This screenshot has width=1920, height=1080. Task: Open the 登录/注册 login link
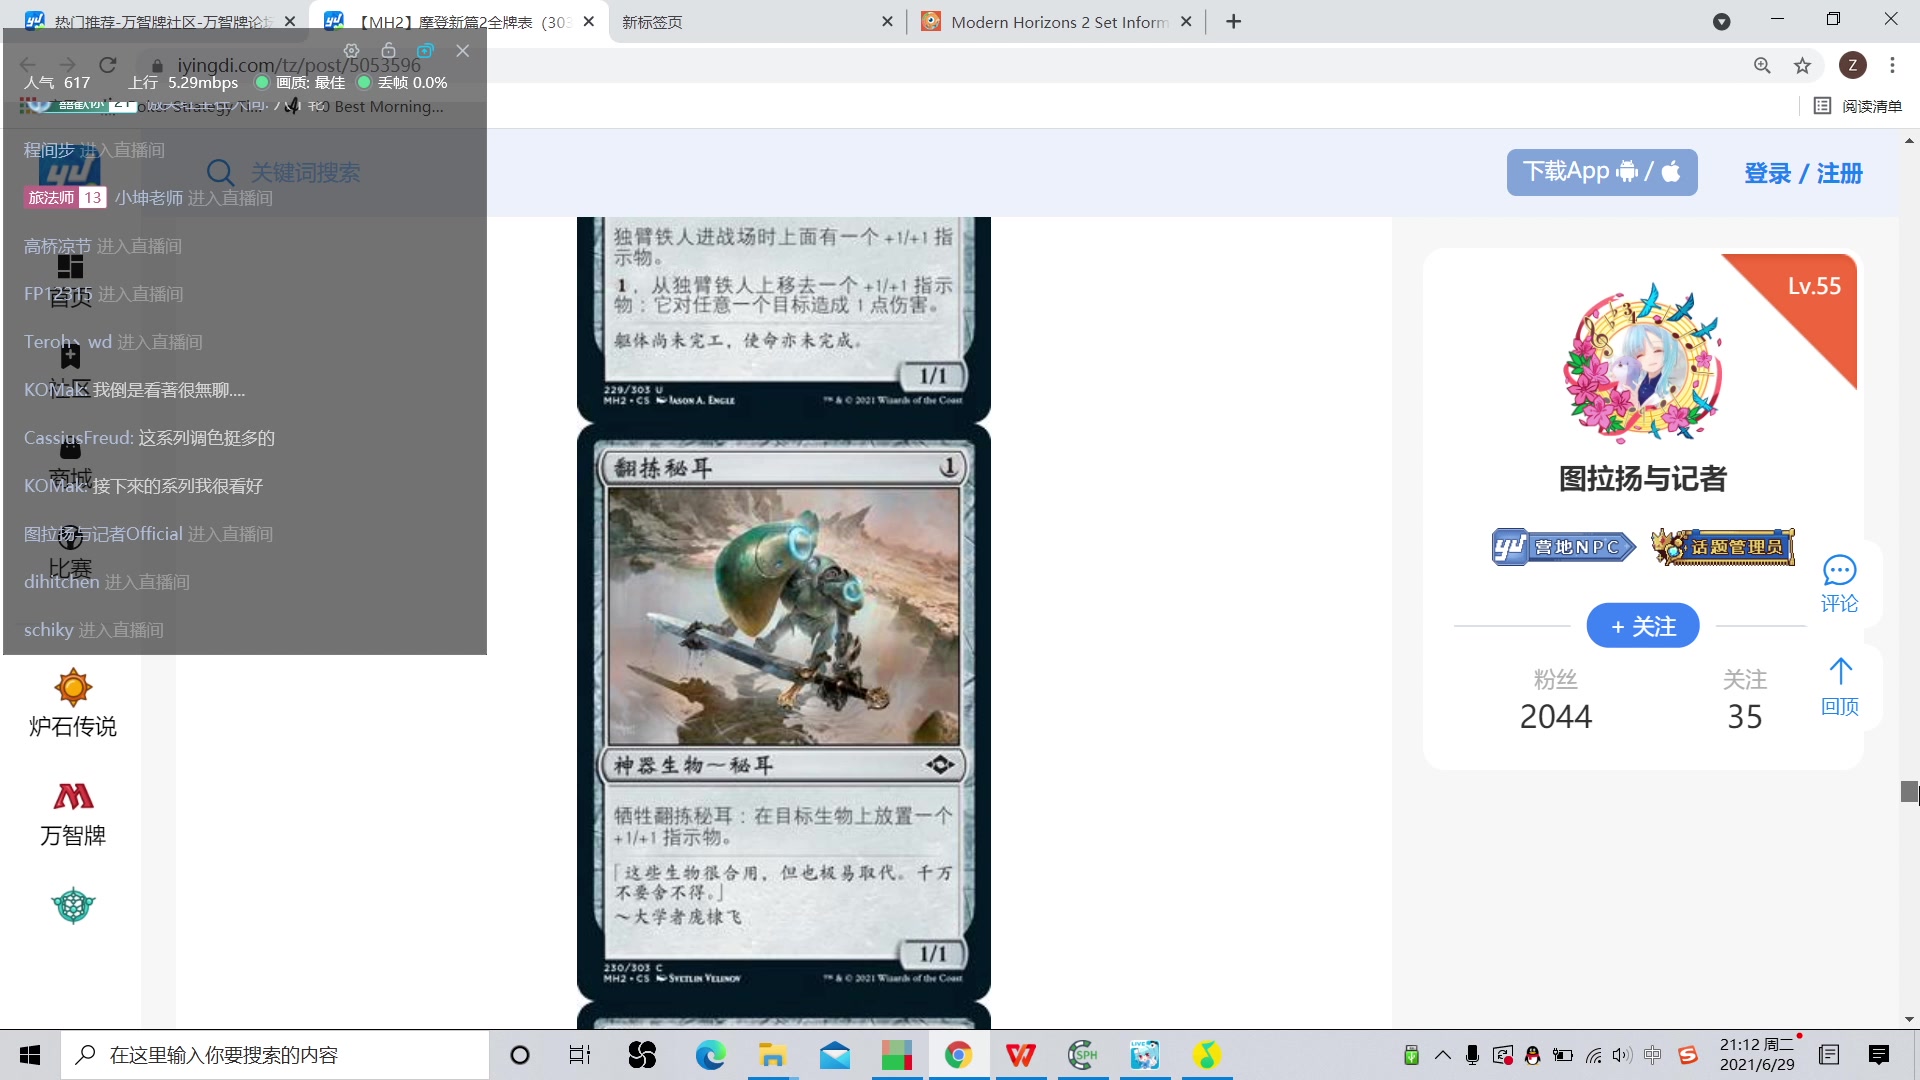[1803, 172]
